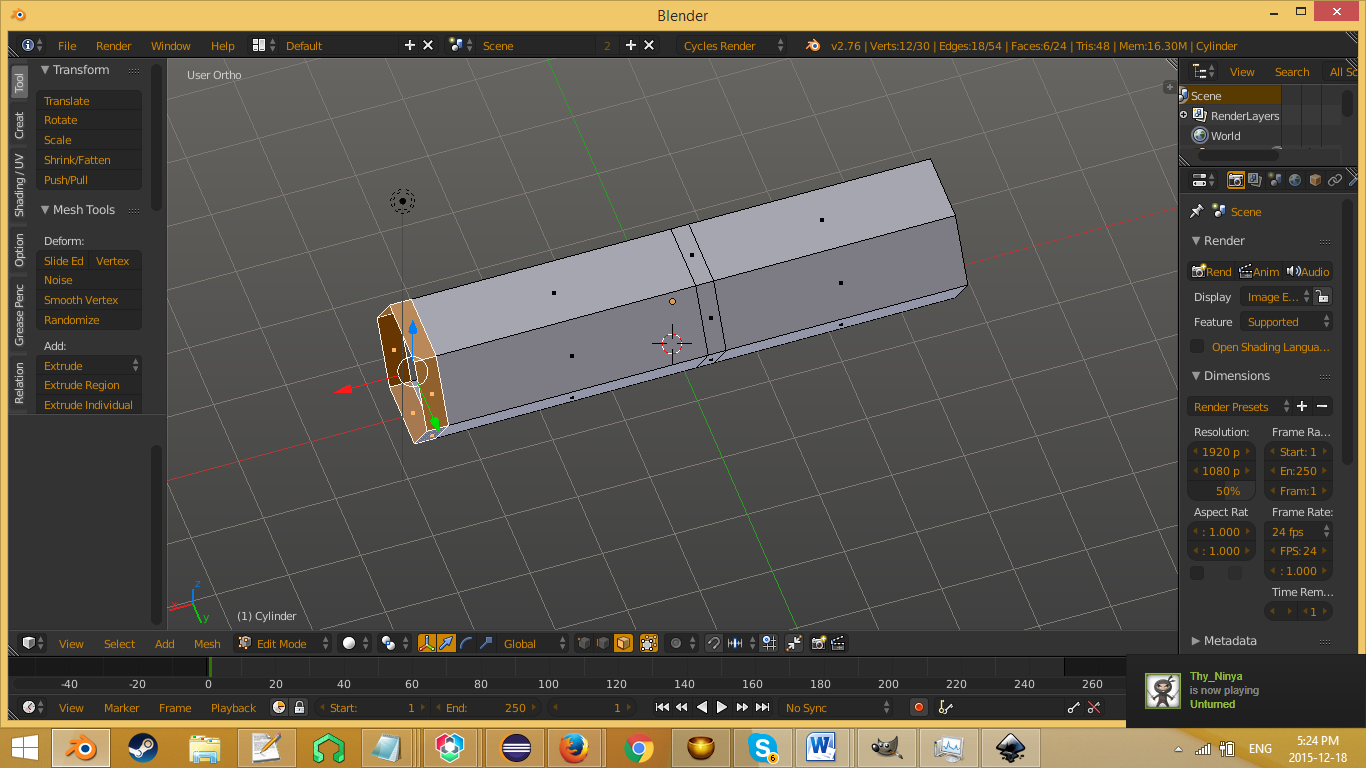The width and height of the screenshot is (1366, 768).
Task: Collapse the Render panel
Action: click(x=1196, y=241)
